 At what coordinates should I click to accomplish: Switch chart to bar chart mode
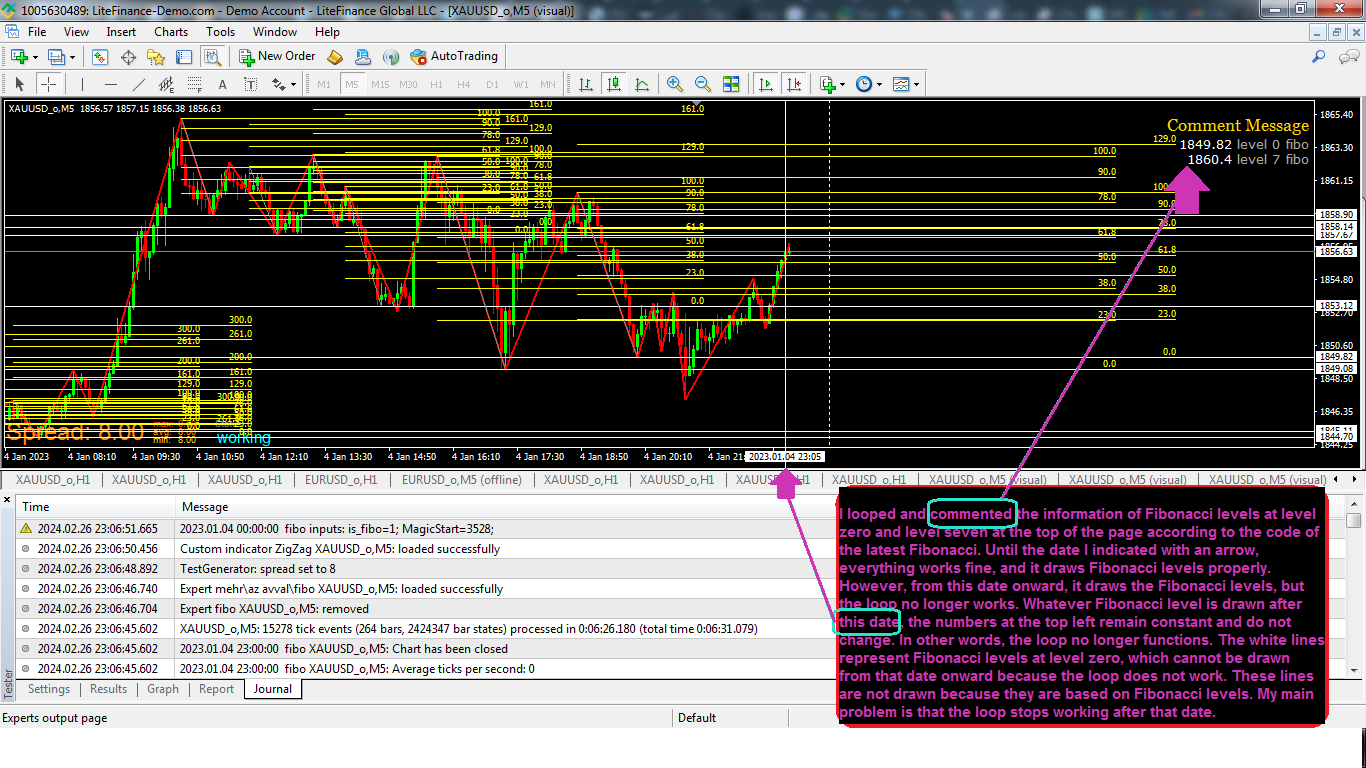click(586, 84)
